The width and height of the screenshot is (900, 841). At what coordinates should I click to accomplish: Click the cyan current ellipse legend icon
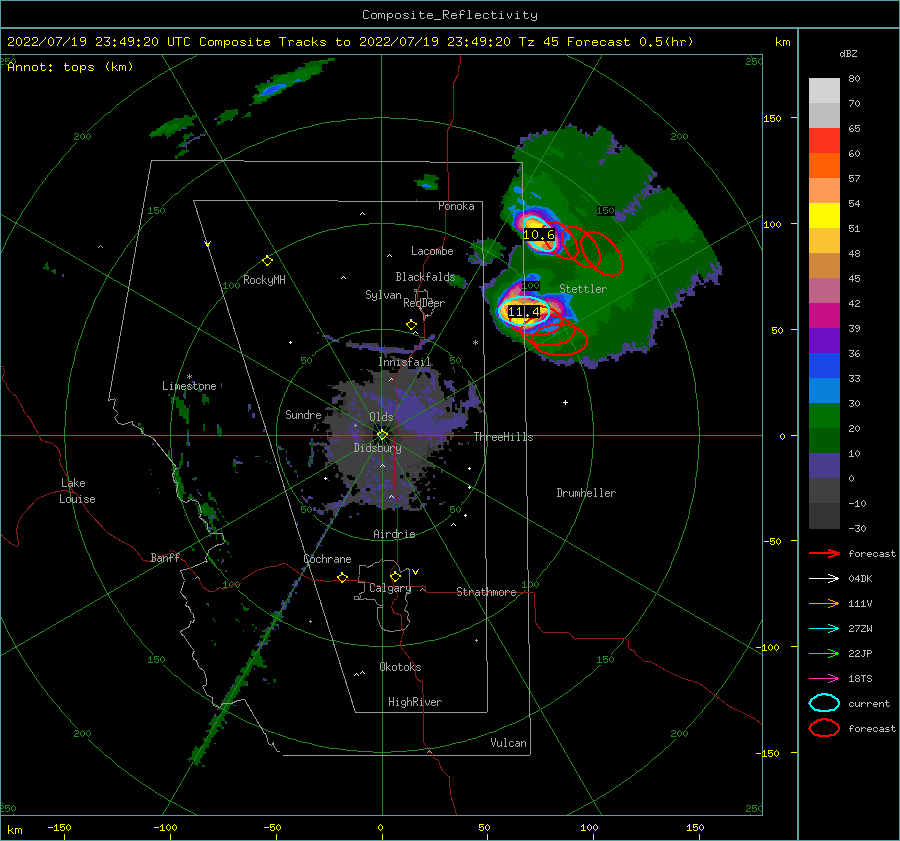point(824,703)
